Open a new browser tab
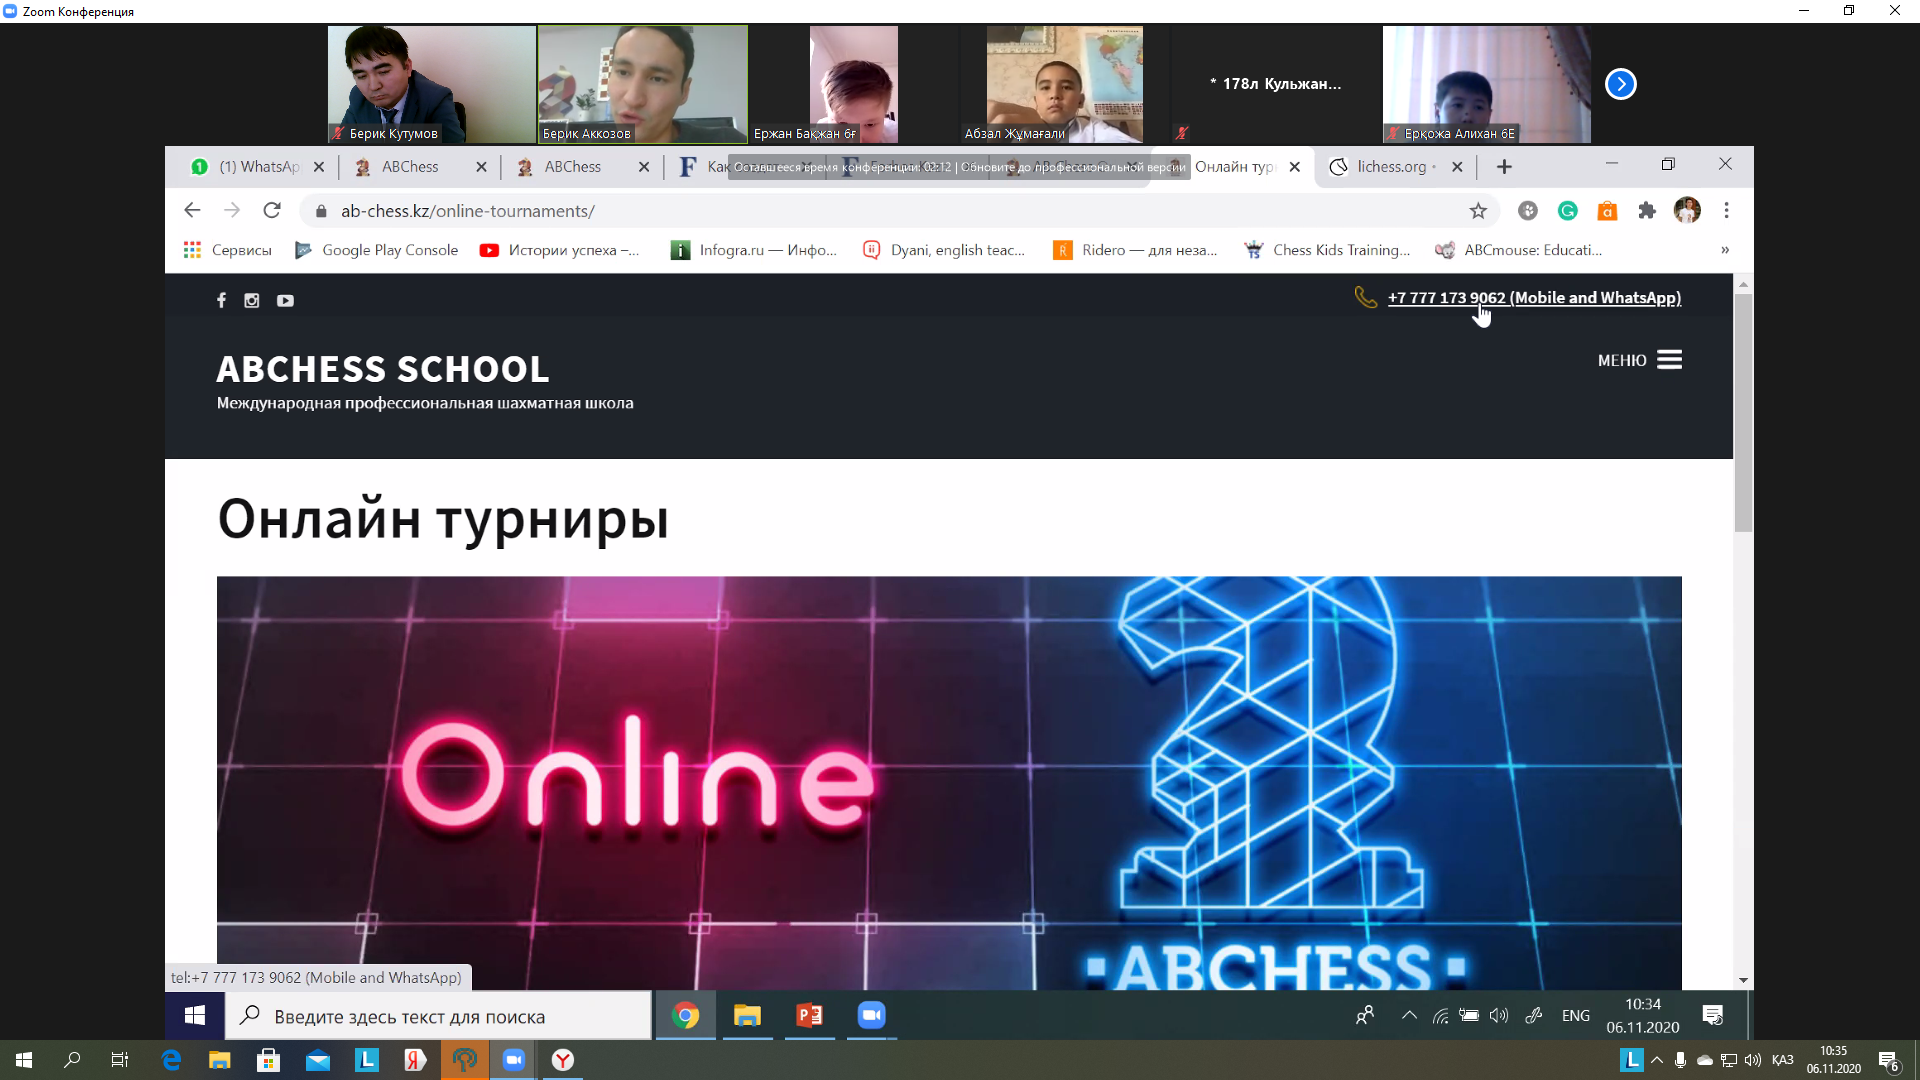The height and width of the screenshot is (1080, 1920). 1504,167
